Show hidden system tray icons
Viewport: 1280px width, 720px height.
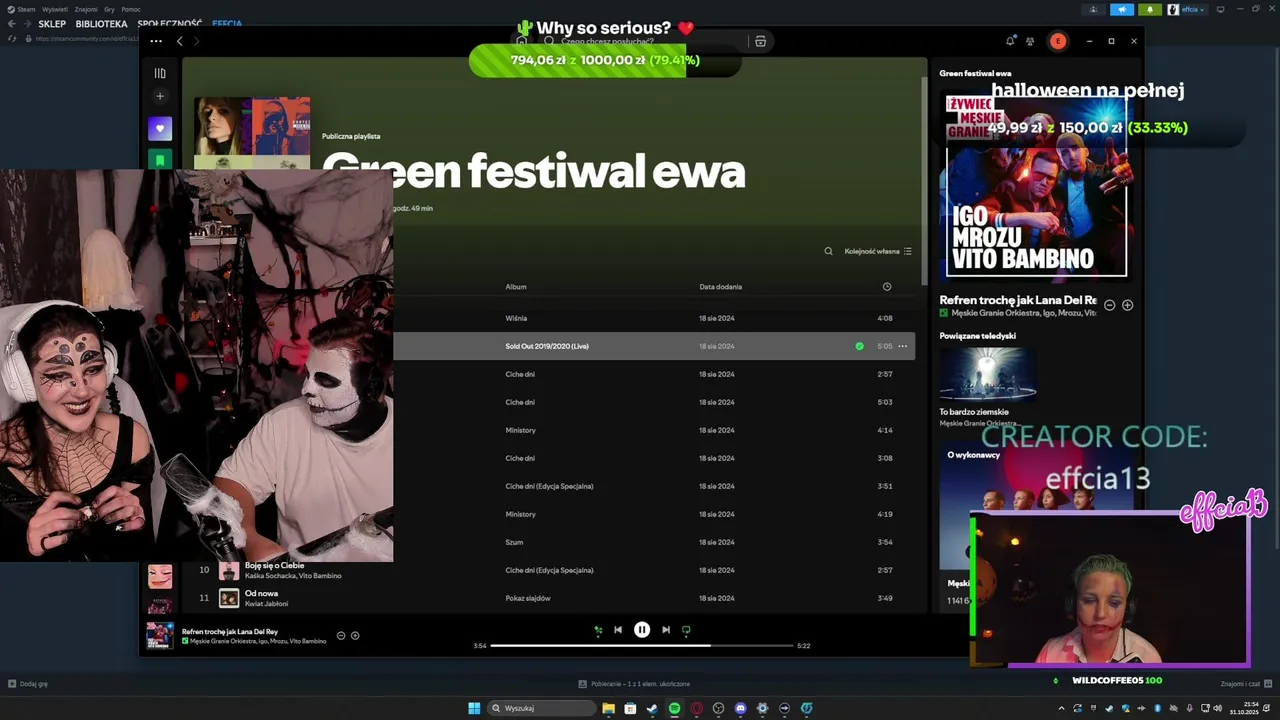click(1061, 708)
